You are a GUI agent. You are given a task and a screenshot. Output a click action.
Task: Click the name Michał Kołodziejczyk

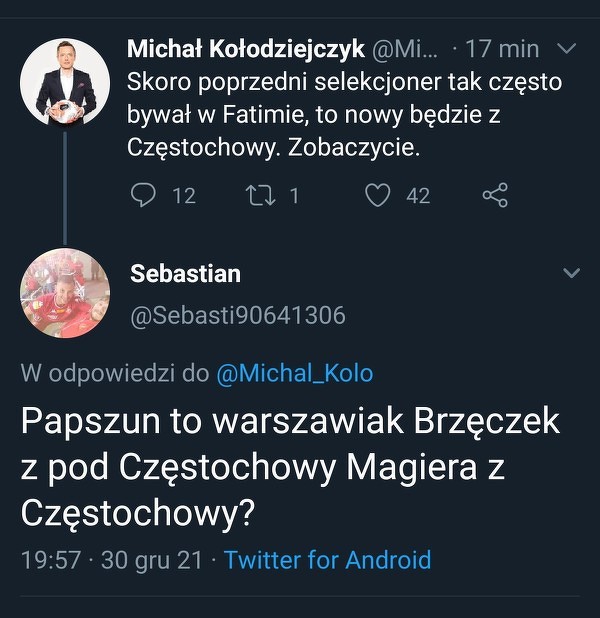(x=245, y=49)
